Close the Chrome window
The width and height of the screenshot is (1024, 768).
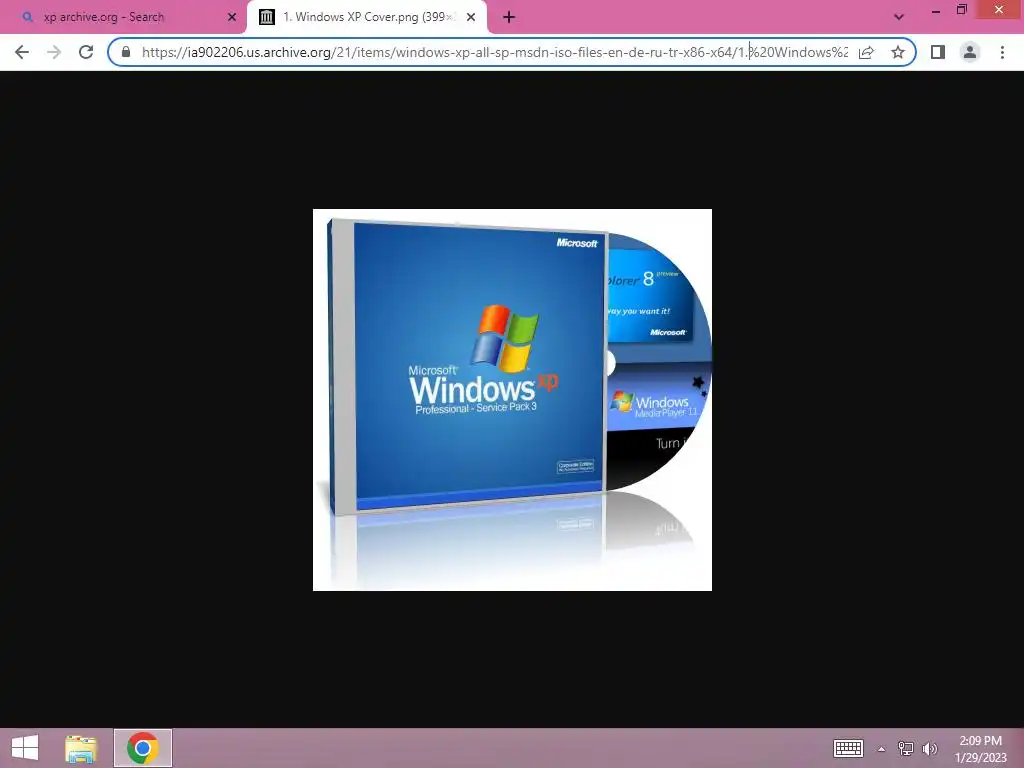pyautogui.click(x=999, y=10)
